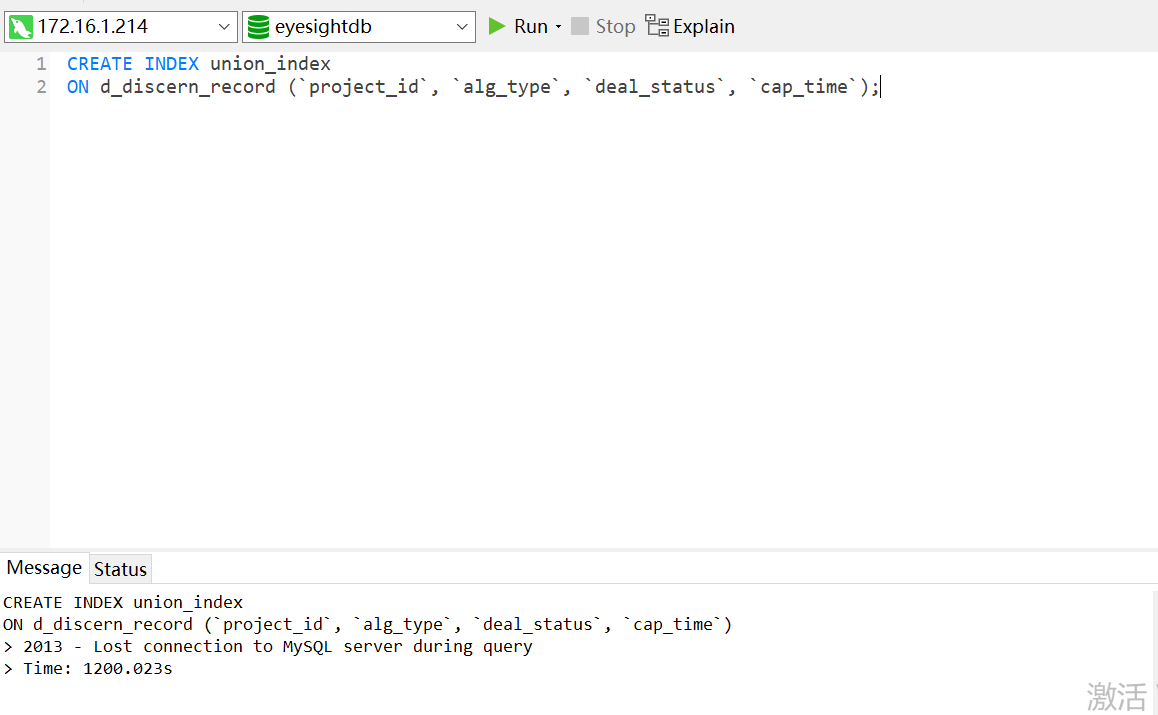Click d_discern_record in editor line 2
The image size is (1158, 715).
[188, 87]
